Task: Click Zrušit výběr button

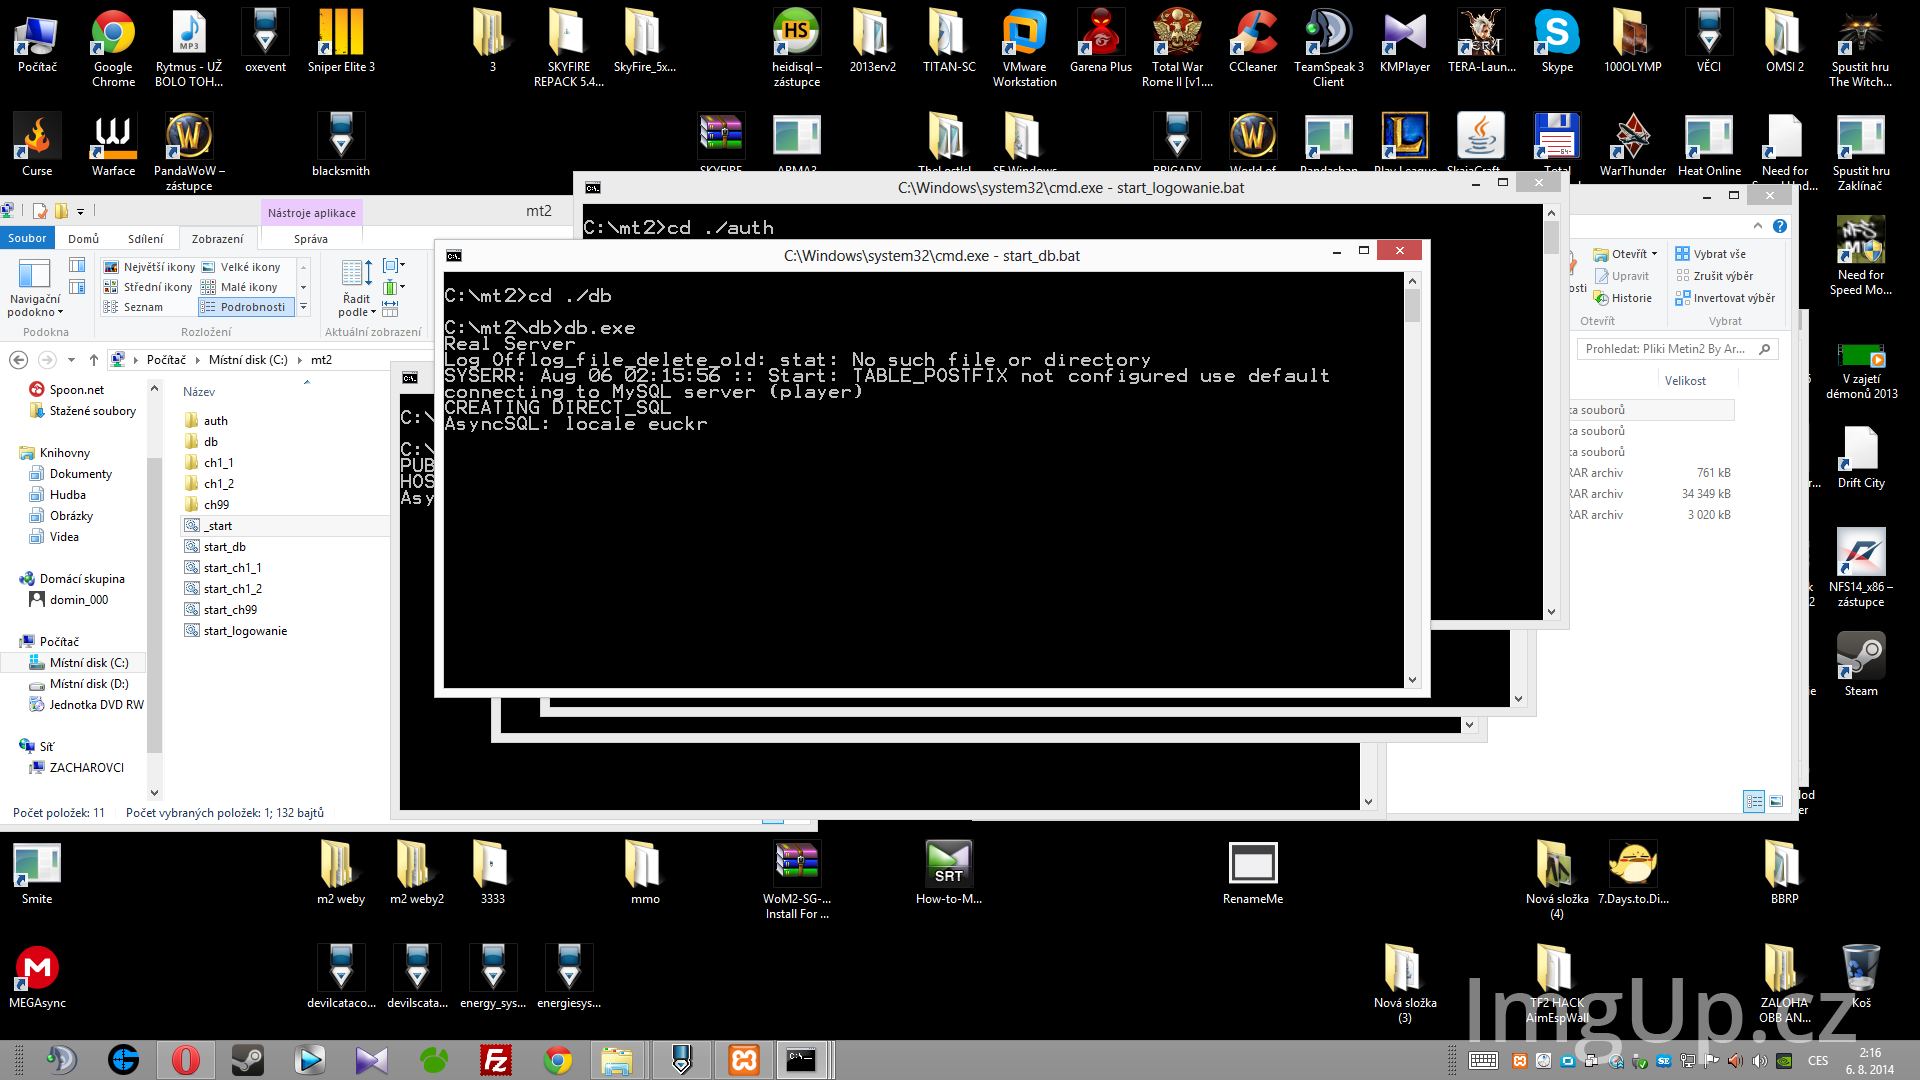Action: 1714,276
